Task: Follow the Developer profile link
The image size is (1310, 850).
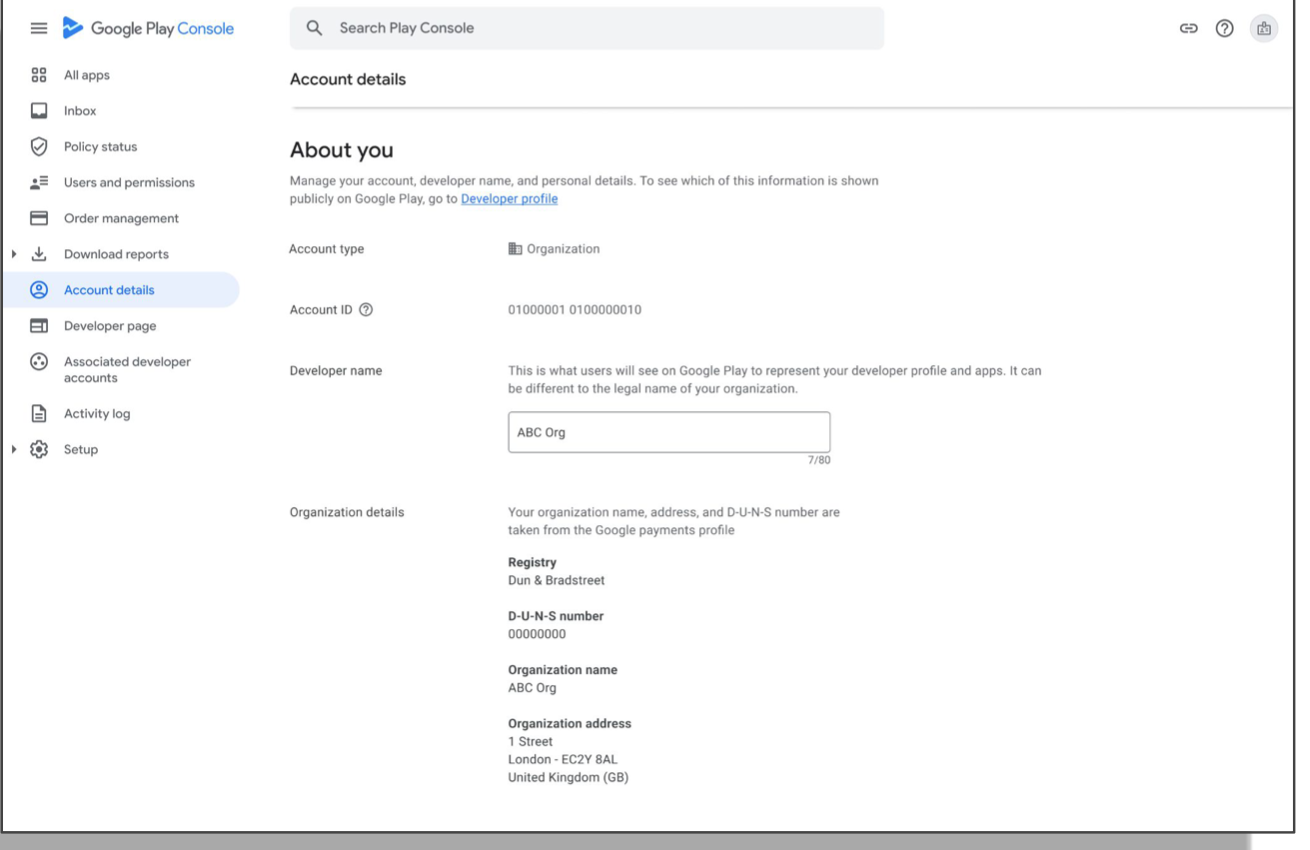Action: pyautogui.click(x=509, y=199)
